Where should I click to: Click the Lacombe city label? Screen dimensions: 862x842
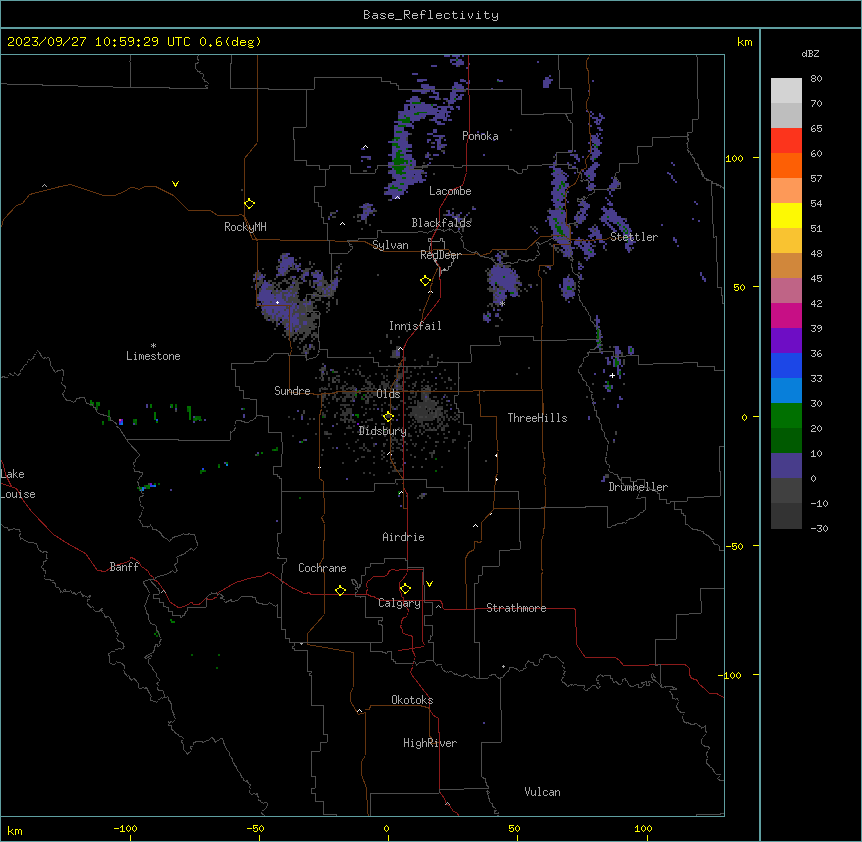pos(450,191)
